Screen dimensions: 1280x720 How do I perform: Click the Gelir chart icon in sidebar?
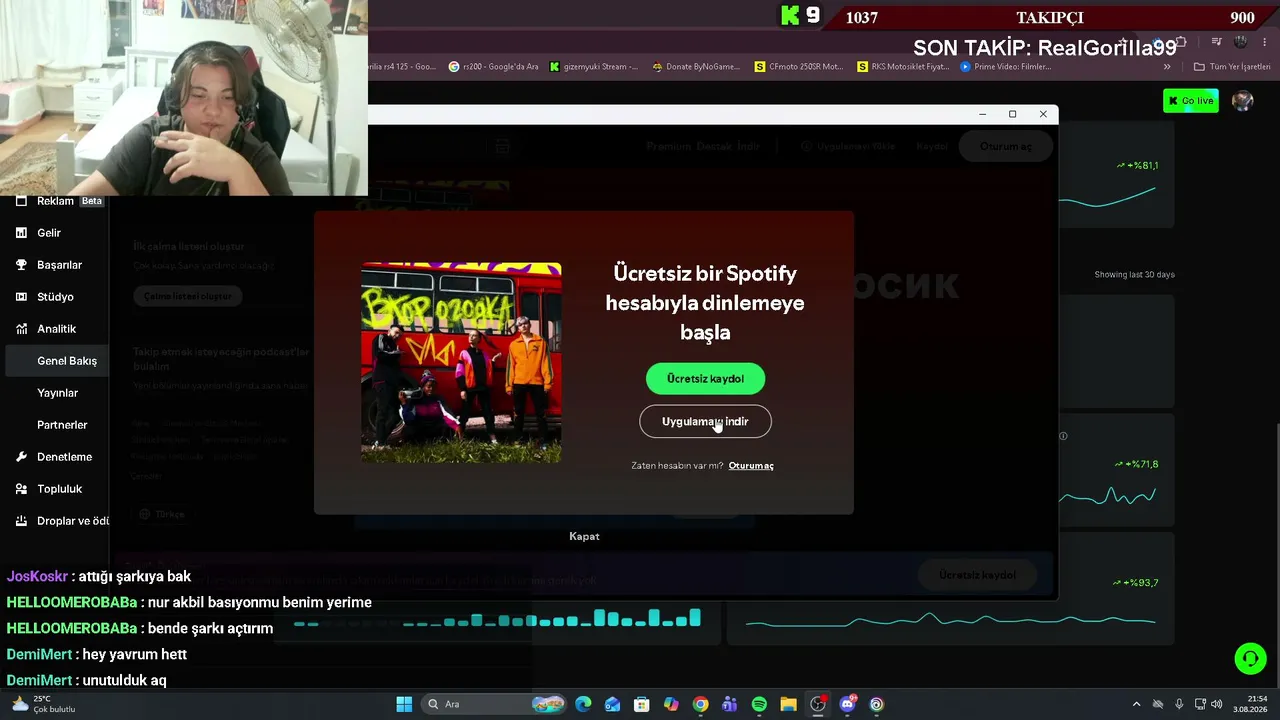click(21, 233)
